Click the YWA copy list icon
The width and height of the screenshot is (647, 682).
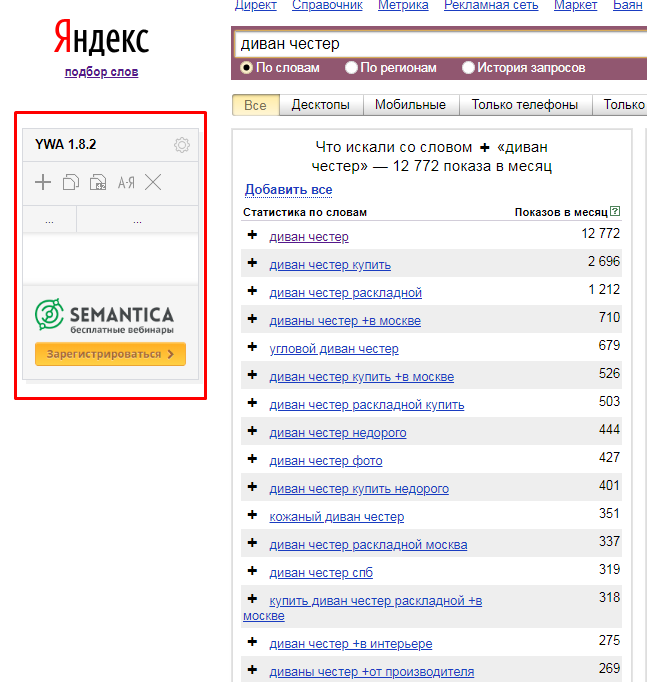pyautogui.click(x=70, y=182)
